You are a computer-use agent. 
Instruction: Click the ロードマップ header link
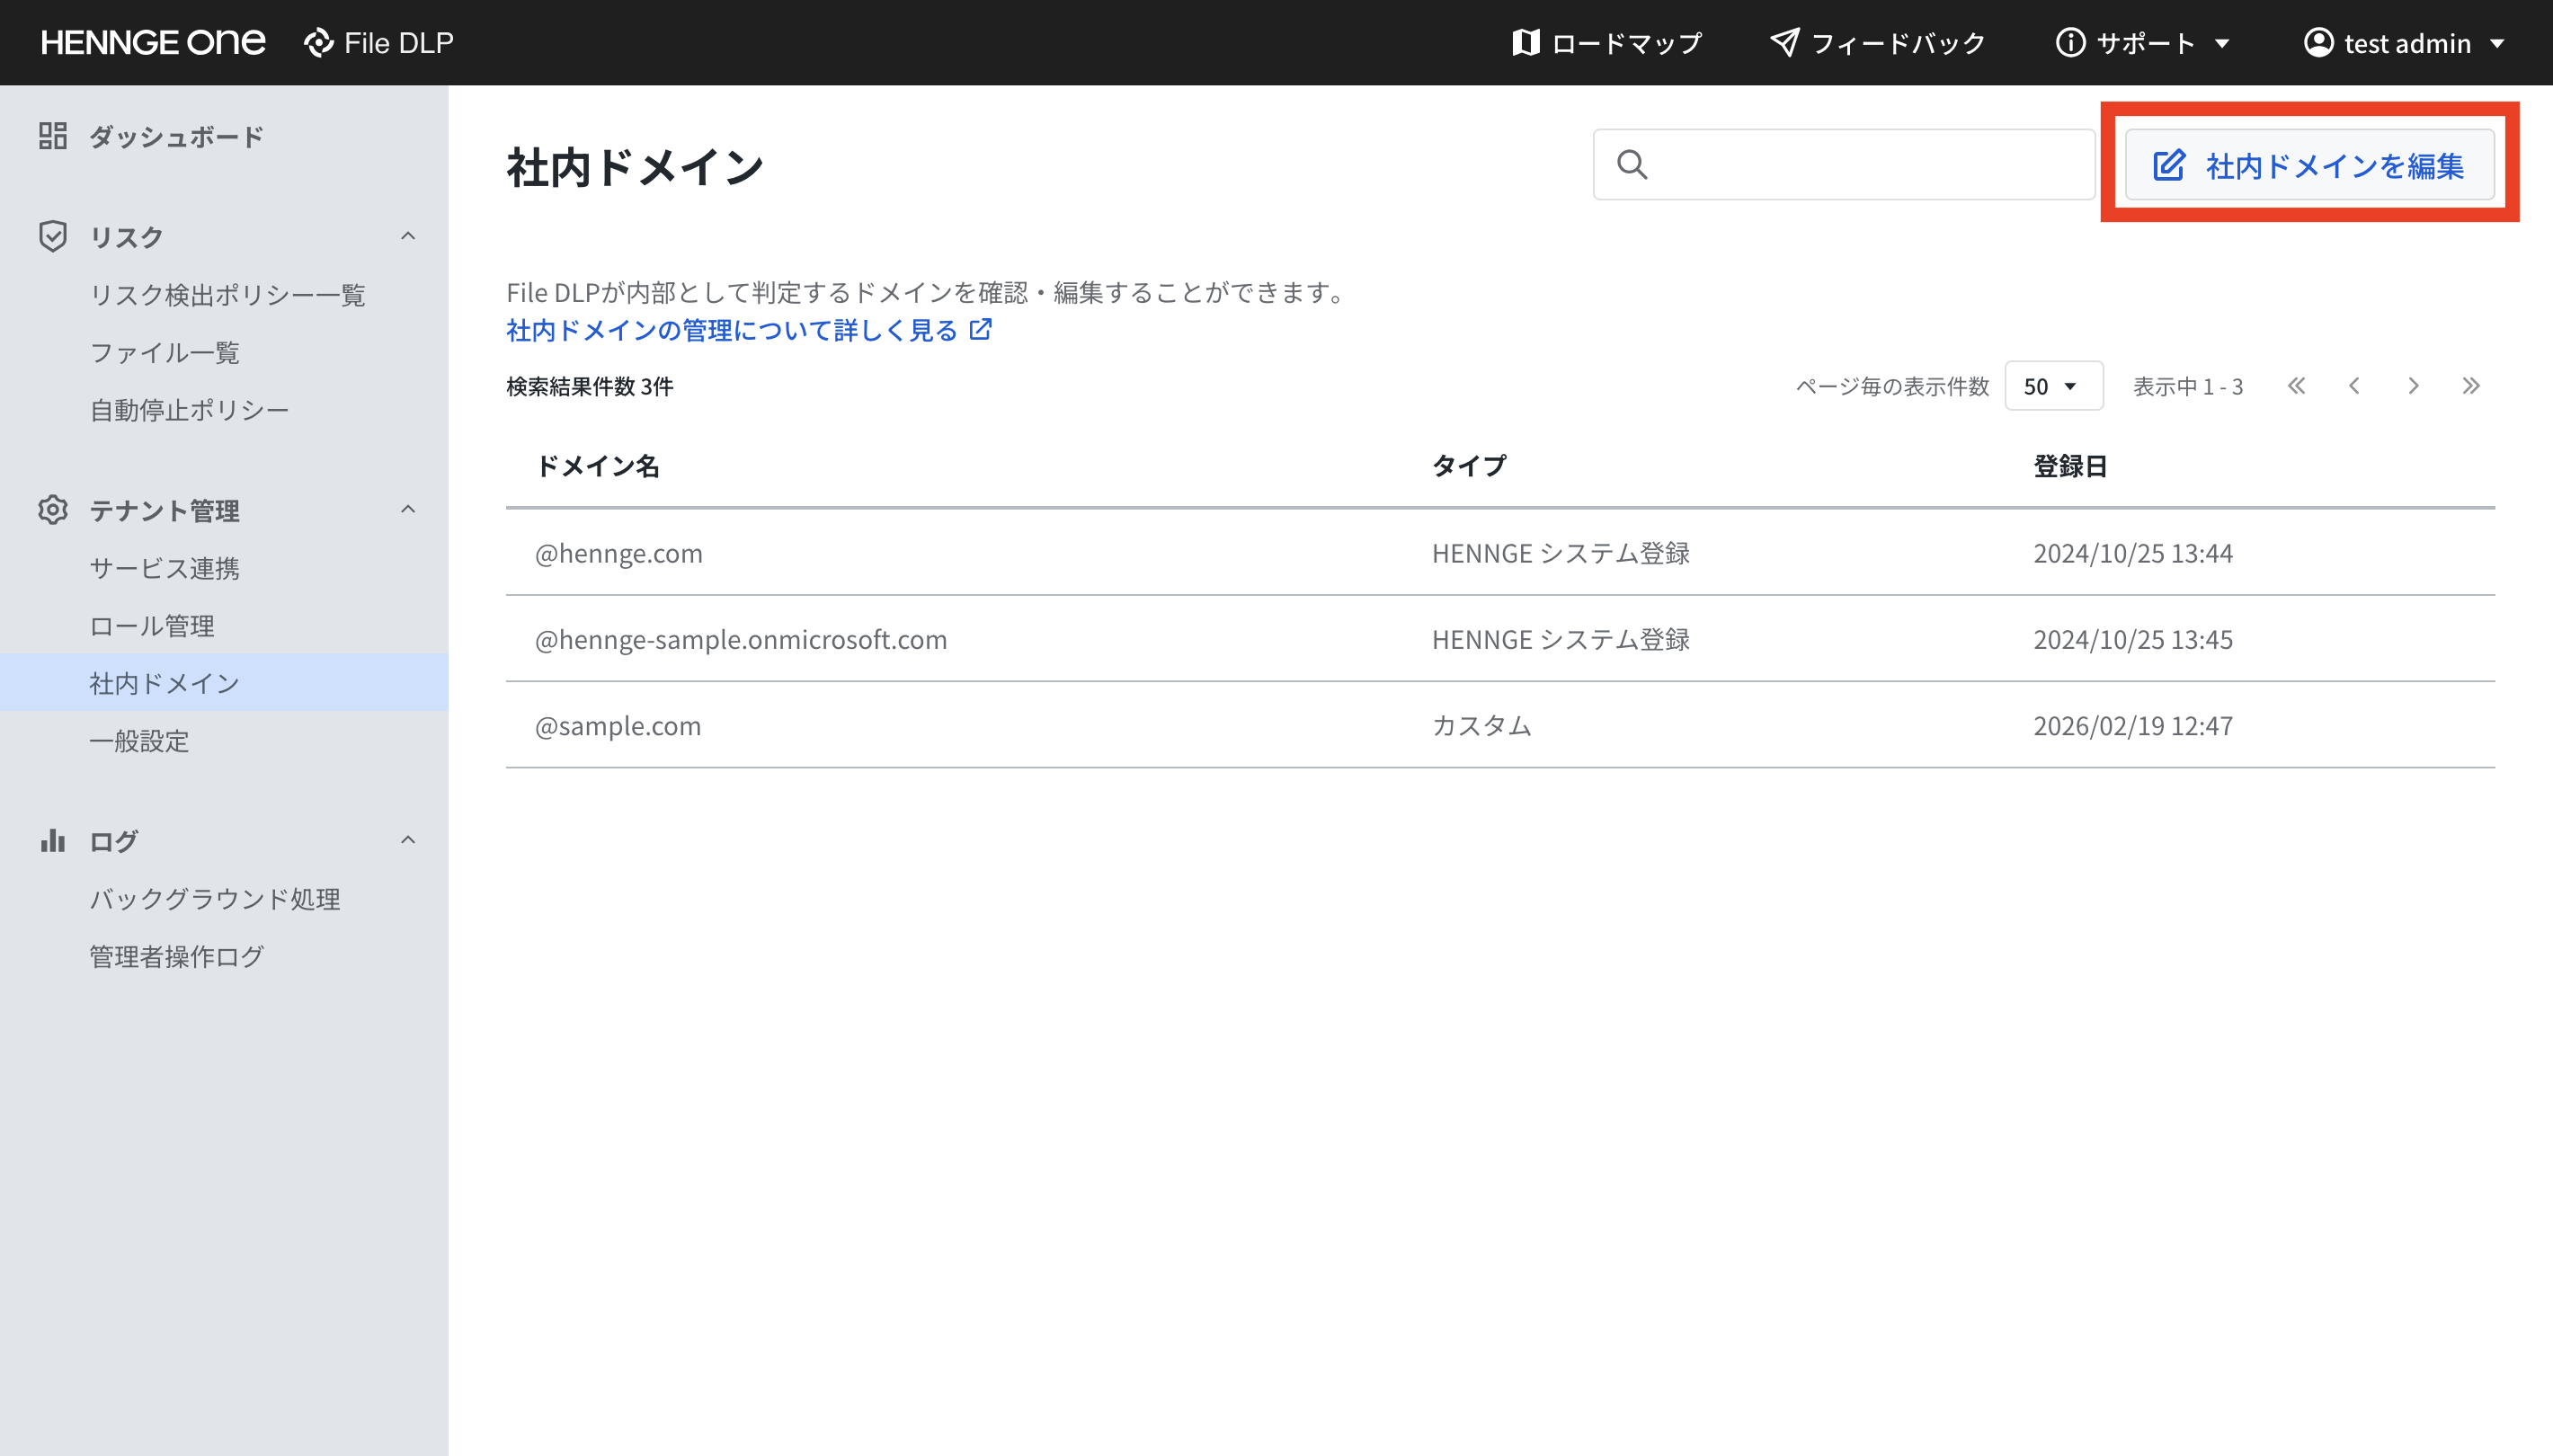(1606, 43)
